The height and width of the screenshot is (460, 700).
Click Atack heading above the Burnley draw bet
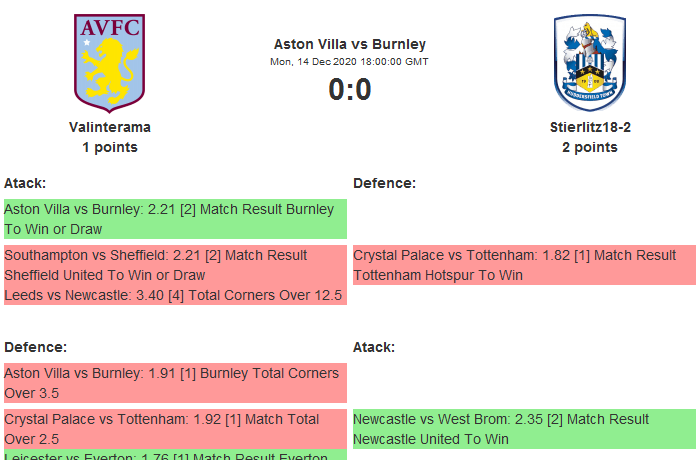25,183
